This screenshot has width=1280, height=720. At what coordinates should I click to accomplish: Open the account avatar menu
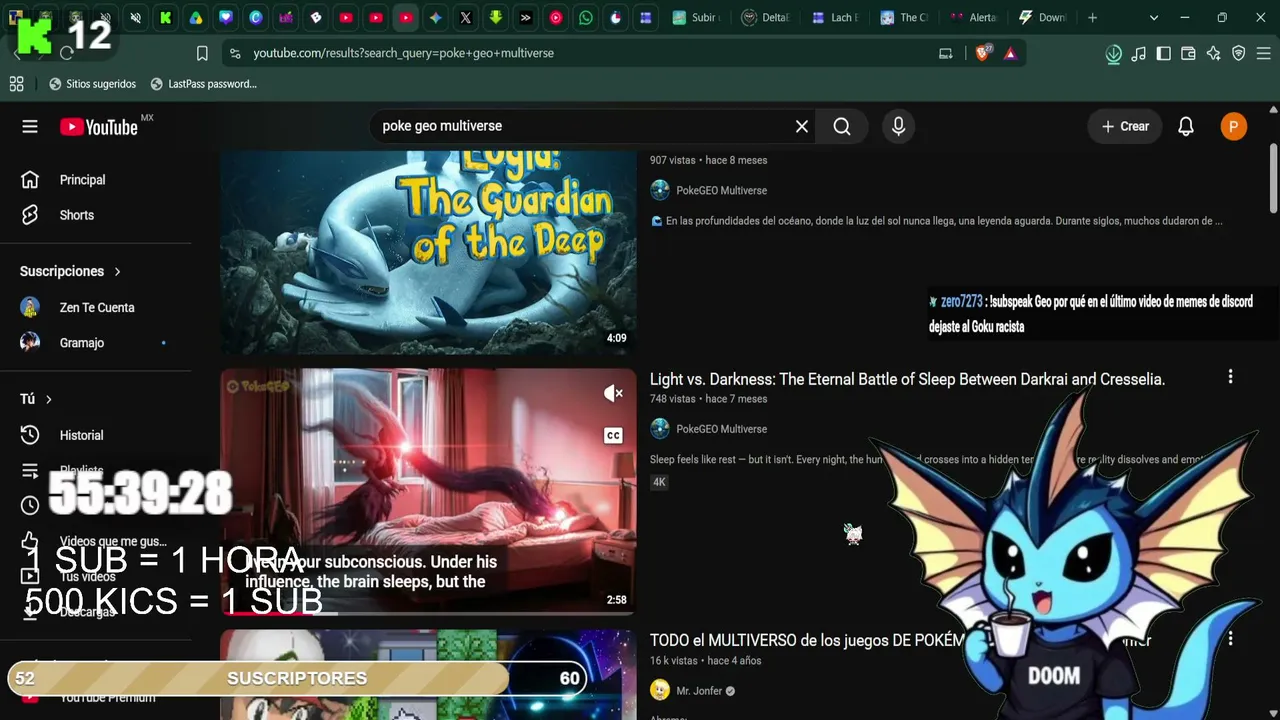1234,126
